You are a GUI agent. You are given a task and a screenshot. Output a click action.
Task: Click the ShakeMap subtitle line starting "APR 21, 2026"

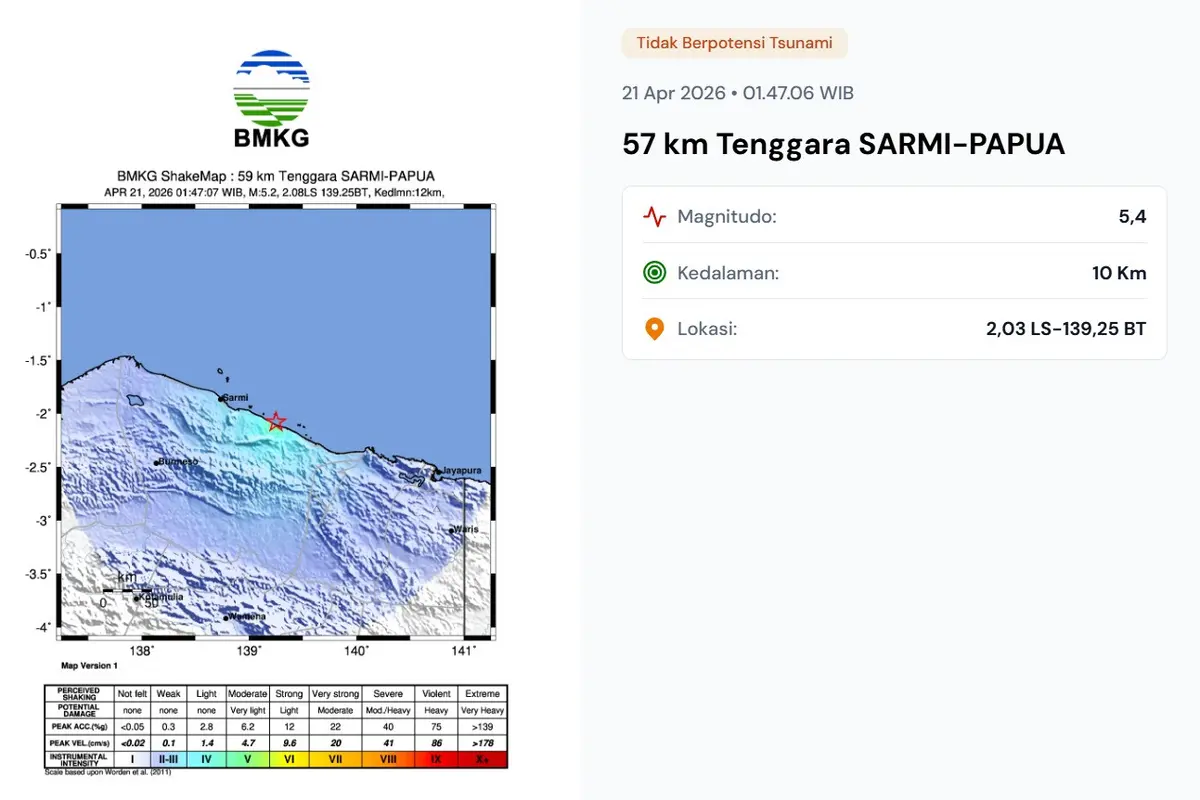click(274, 191)
